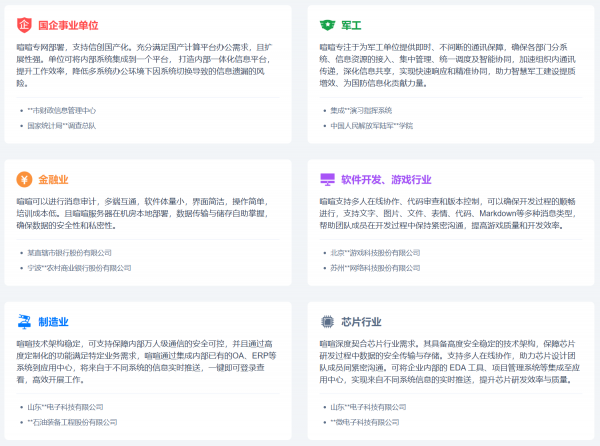The height and width of the screenshot is (446, 600).
Task: Click 山东**电子科技有限公司 under 制造业
Action: click(65, 407)
